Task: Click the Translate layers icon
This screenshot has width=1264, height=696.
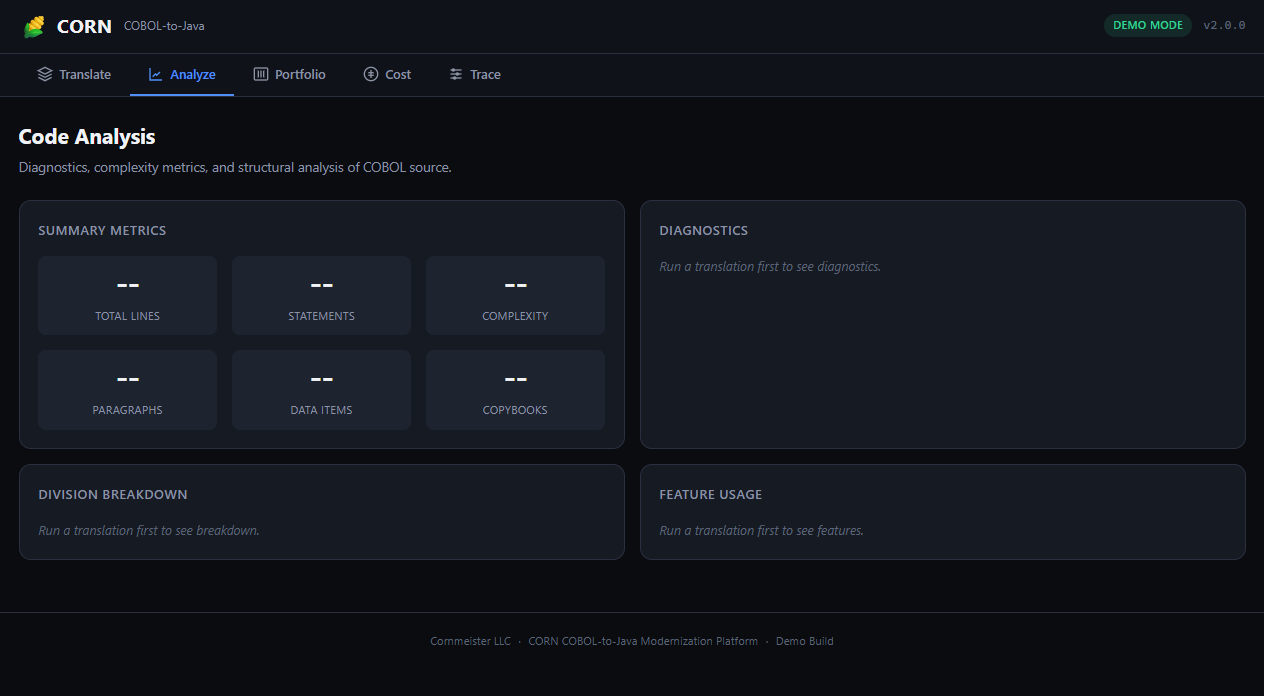Action: 45,74
